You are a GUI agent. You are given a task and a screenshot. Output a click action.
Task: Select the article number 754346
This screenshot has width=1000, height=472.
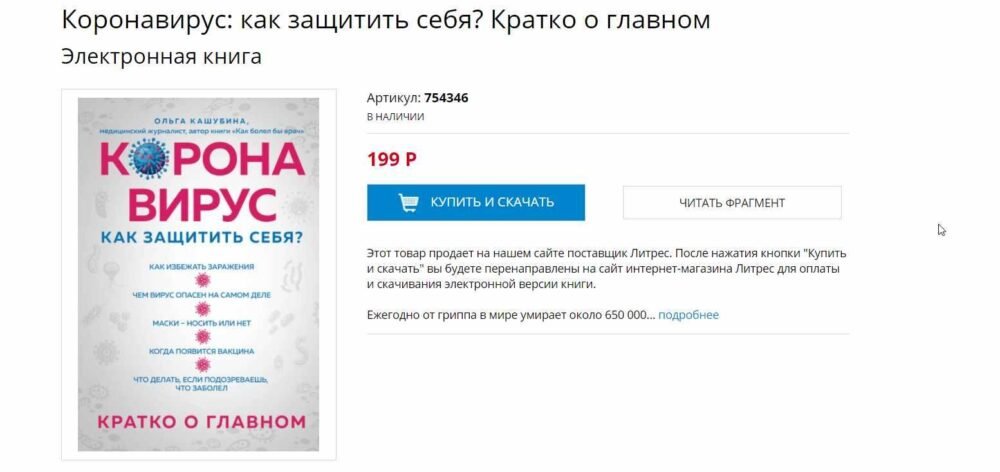point(446,98)
